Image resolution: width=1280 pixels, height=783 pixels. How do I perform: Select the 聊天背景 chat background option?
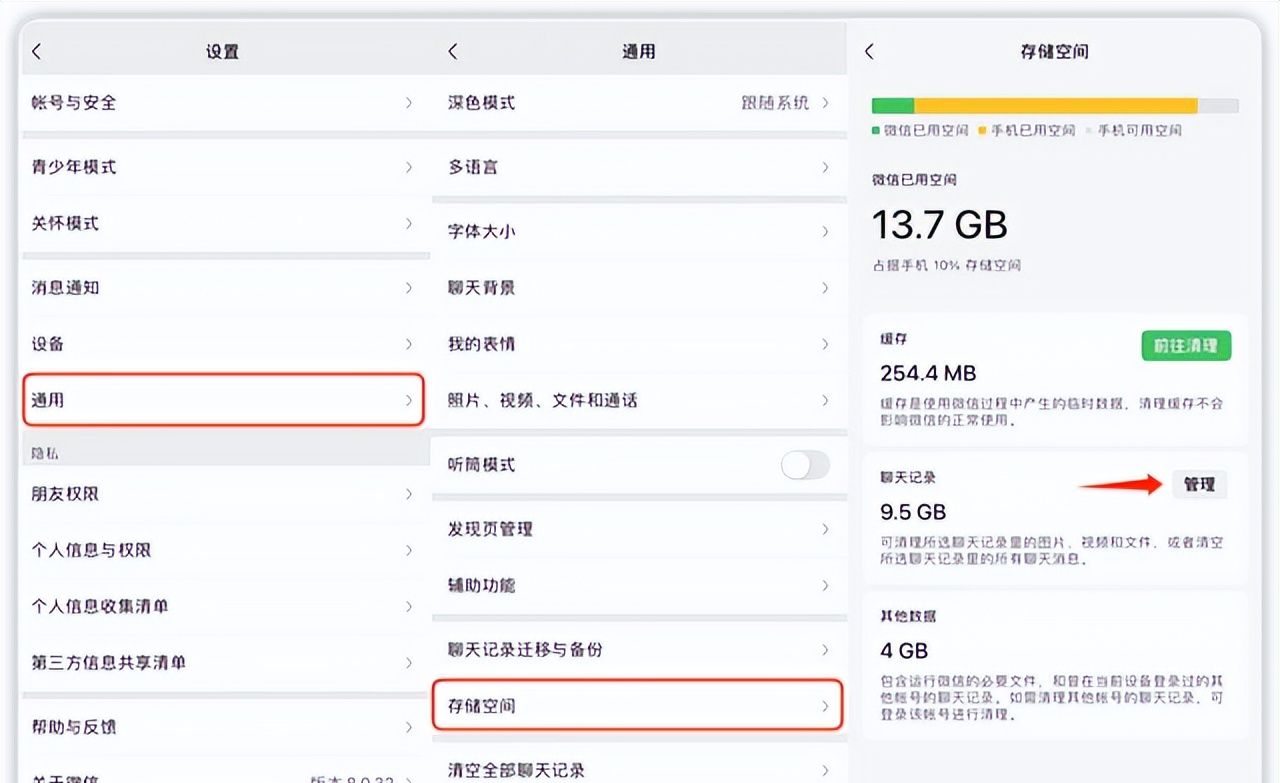[x=640, y=287]
